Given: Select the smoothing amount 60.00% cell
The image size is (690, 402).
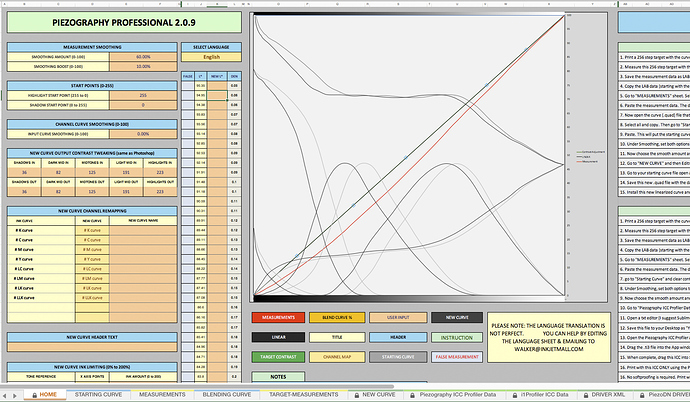Looking at the screenshot, I should [144, 58].
